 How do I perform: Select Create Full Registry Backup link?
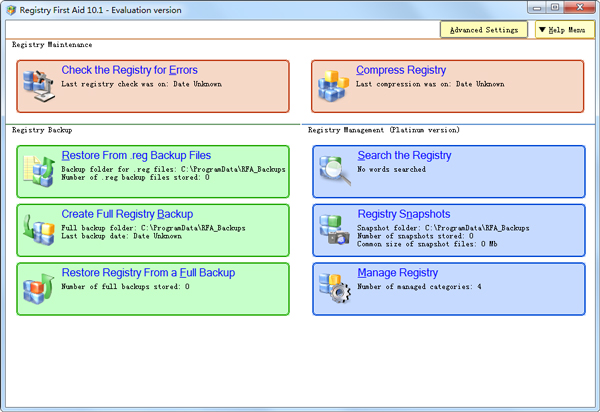(127, 214)
